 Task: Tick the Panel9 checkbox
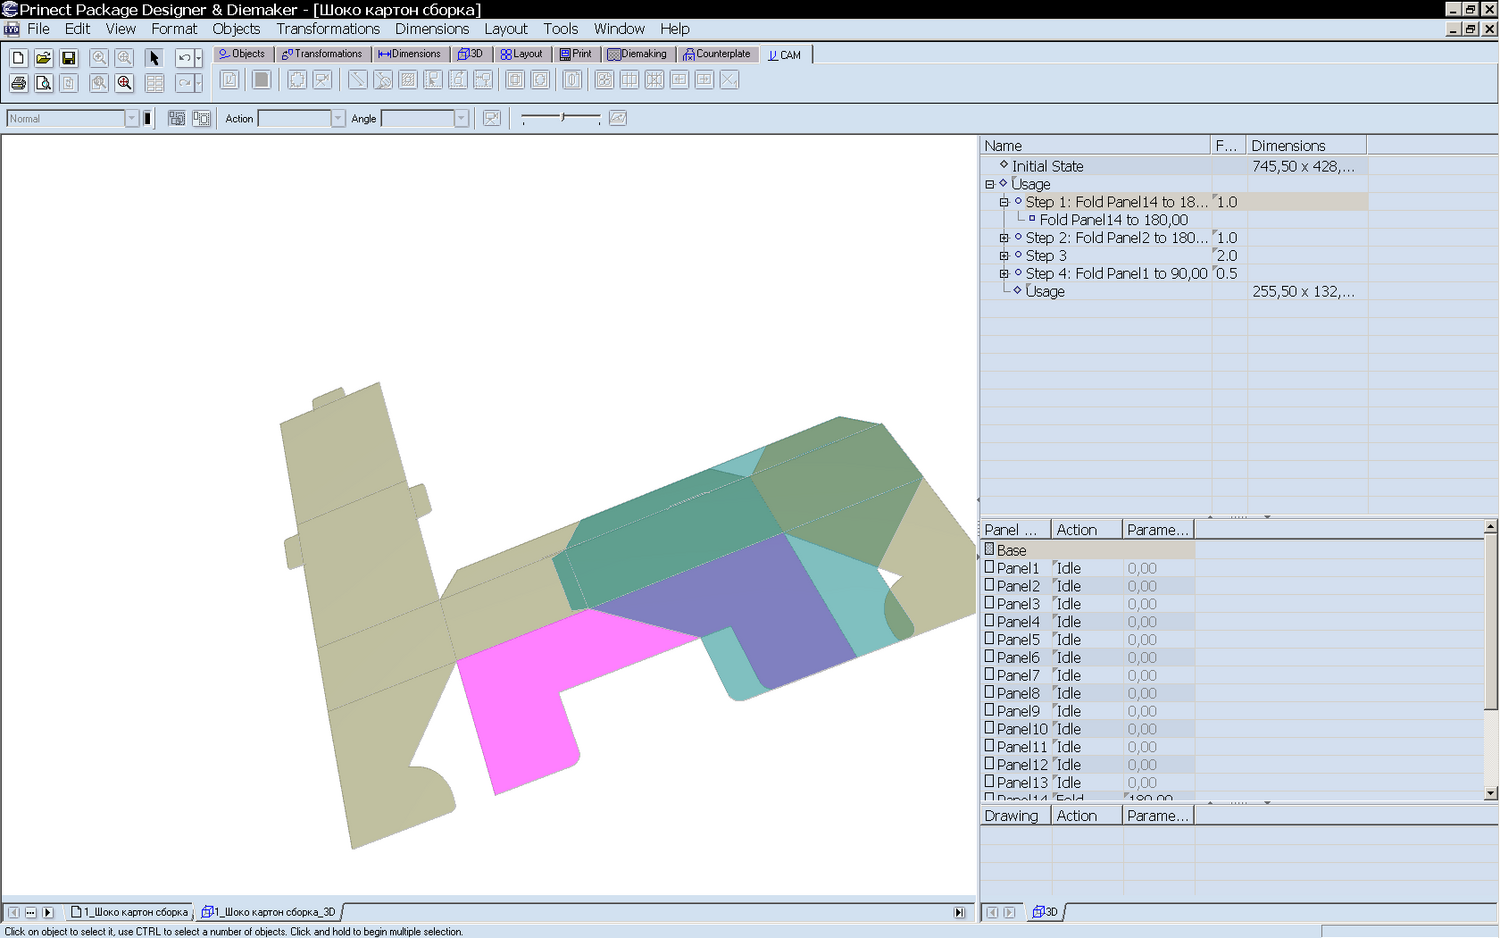(x=990, y=710)
